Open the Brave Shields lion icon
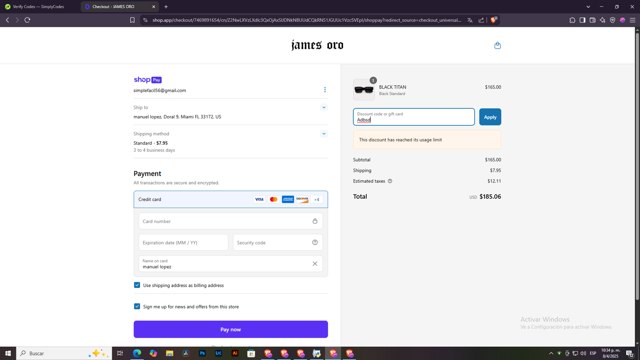Screen dimensions: 640x360 tap(493, 20)
